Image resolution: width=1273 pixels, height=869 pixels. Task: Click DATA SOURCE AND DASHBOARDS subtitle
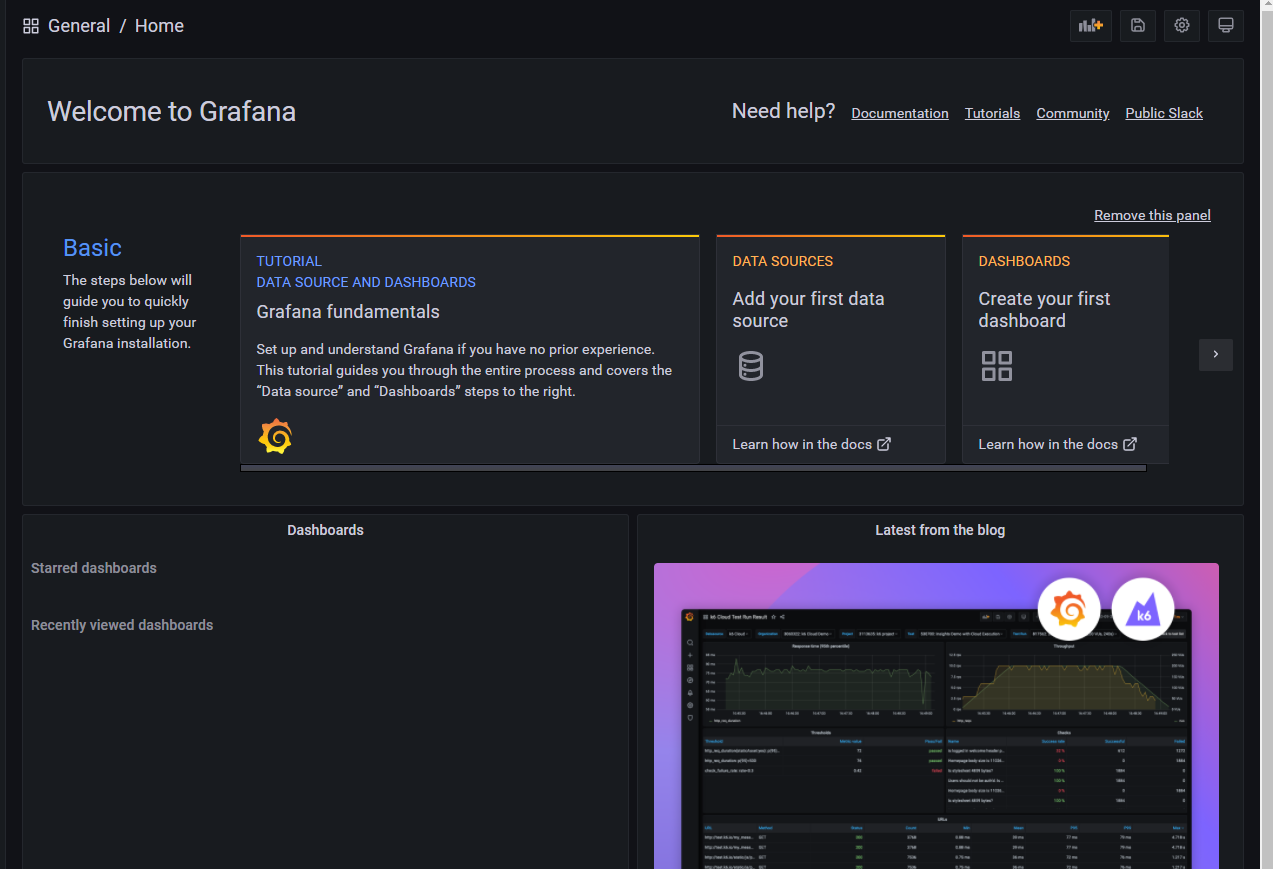366,282
